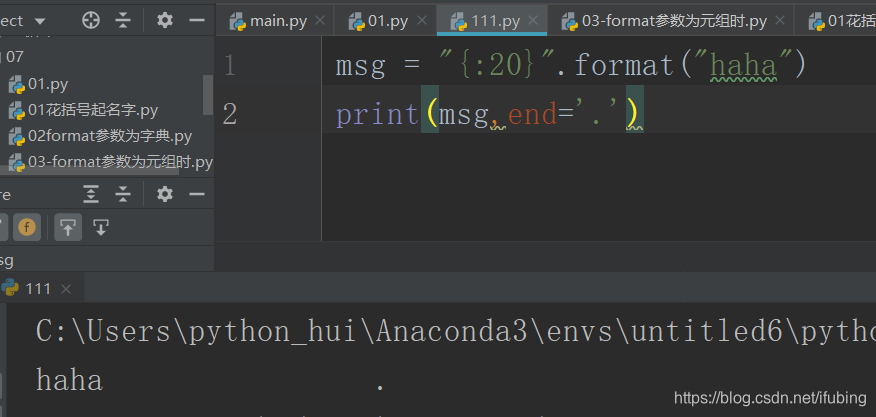Open 02format参数为字典.py in project tree
The height and width of the screenshot is (417, 876).
click(x=110, y=136)
